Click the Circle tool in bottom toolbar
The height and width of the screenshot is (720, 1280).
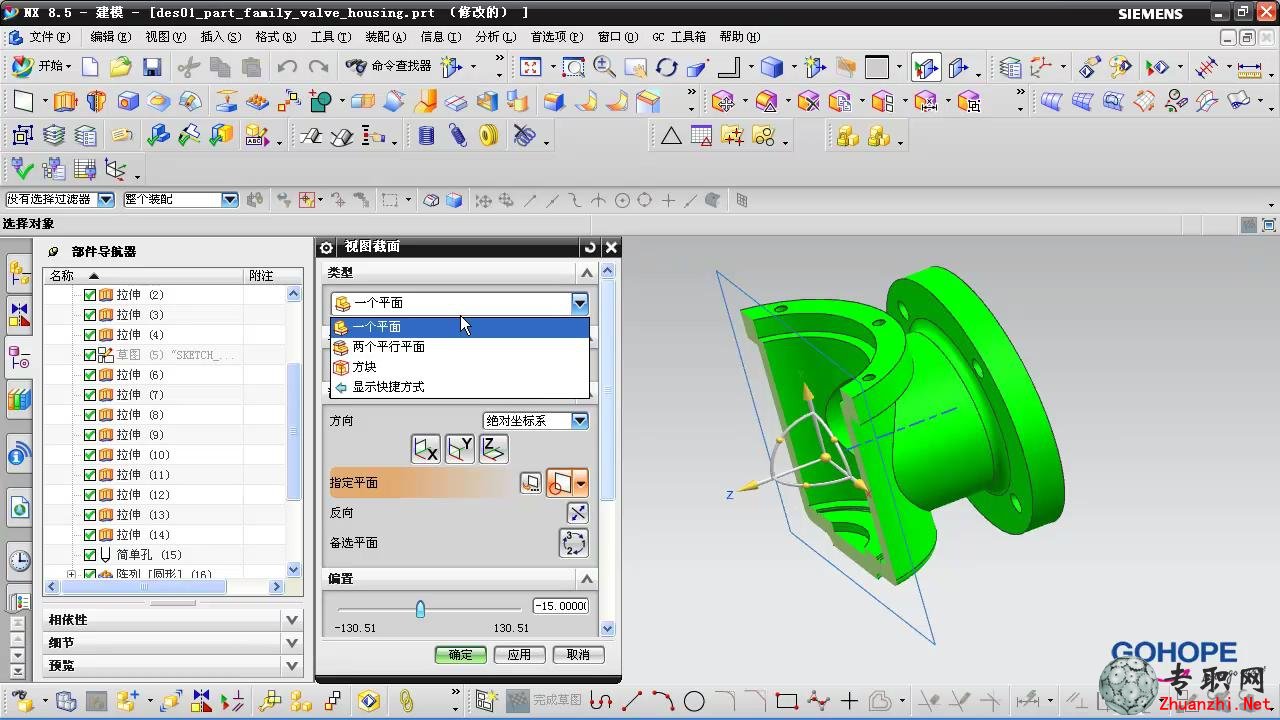click(694, 701)
